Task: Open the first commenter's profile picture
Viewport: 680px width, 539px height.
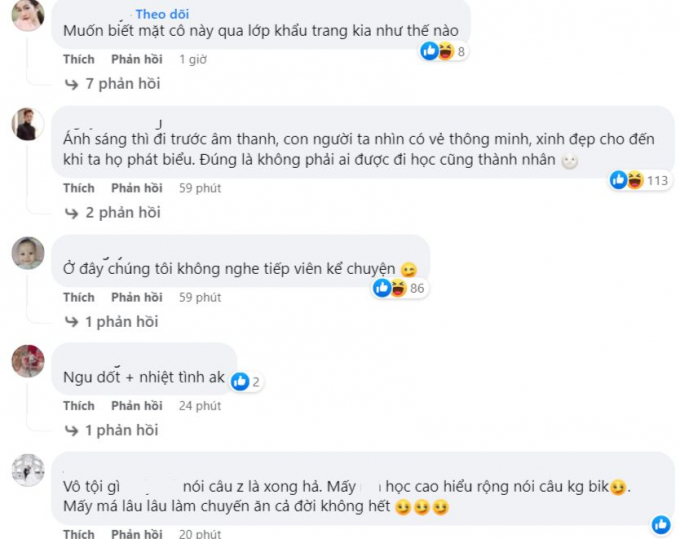Action: coord(28,15)
